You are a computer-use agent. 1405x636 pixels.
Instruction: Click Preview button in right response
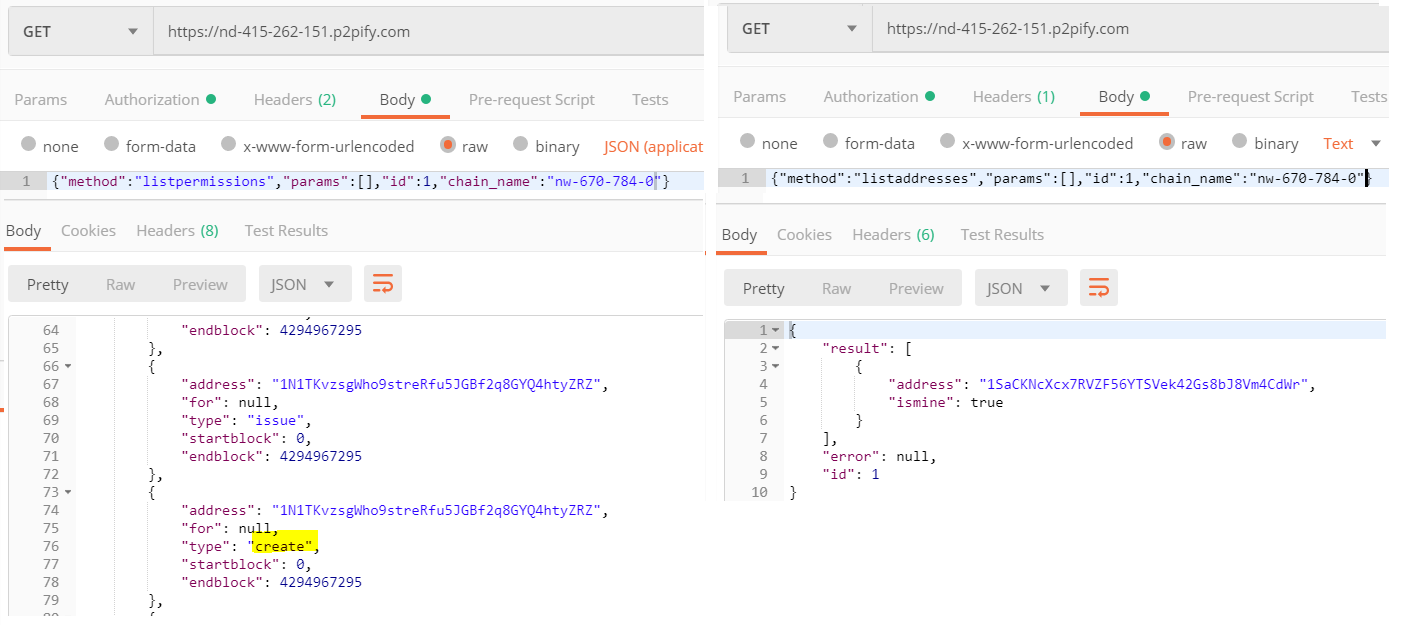click(x=916, y=288)
